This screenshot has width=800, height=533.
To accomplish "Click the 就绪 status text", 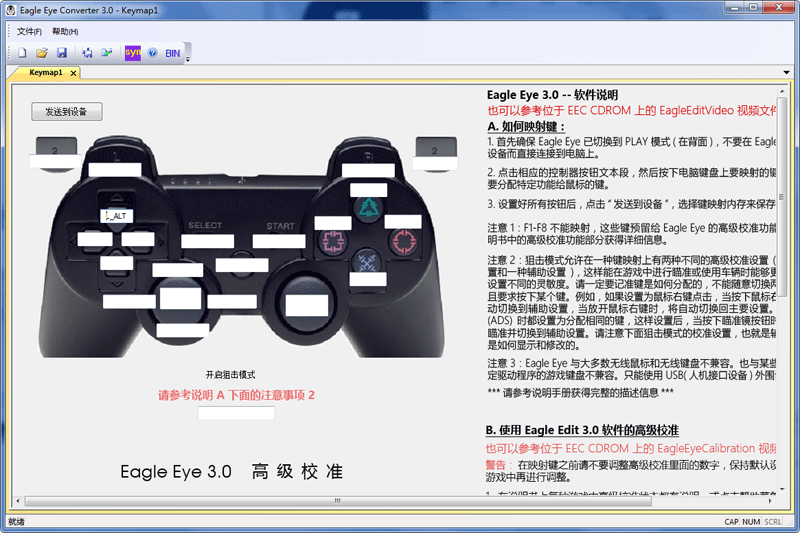I will click(16, 522).
